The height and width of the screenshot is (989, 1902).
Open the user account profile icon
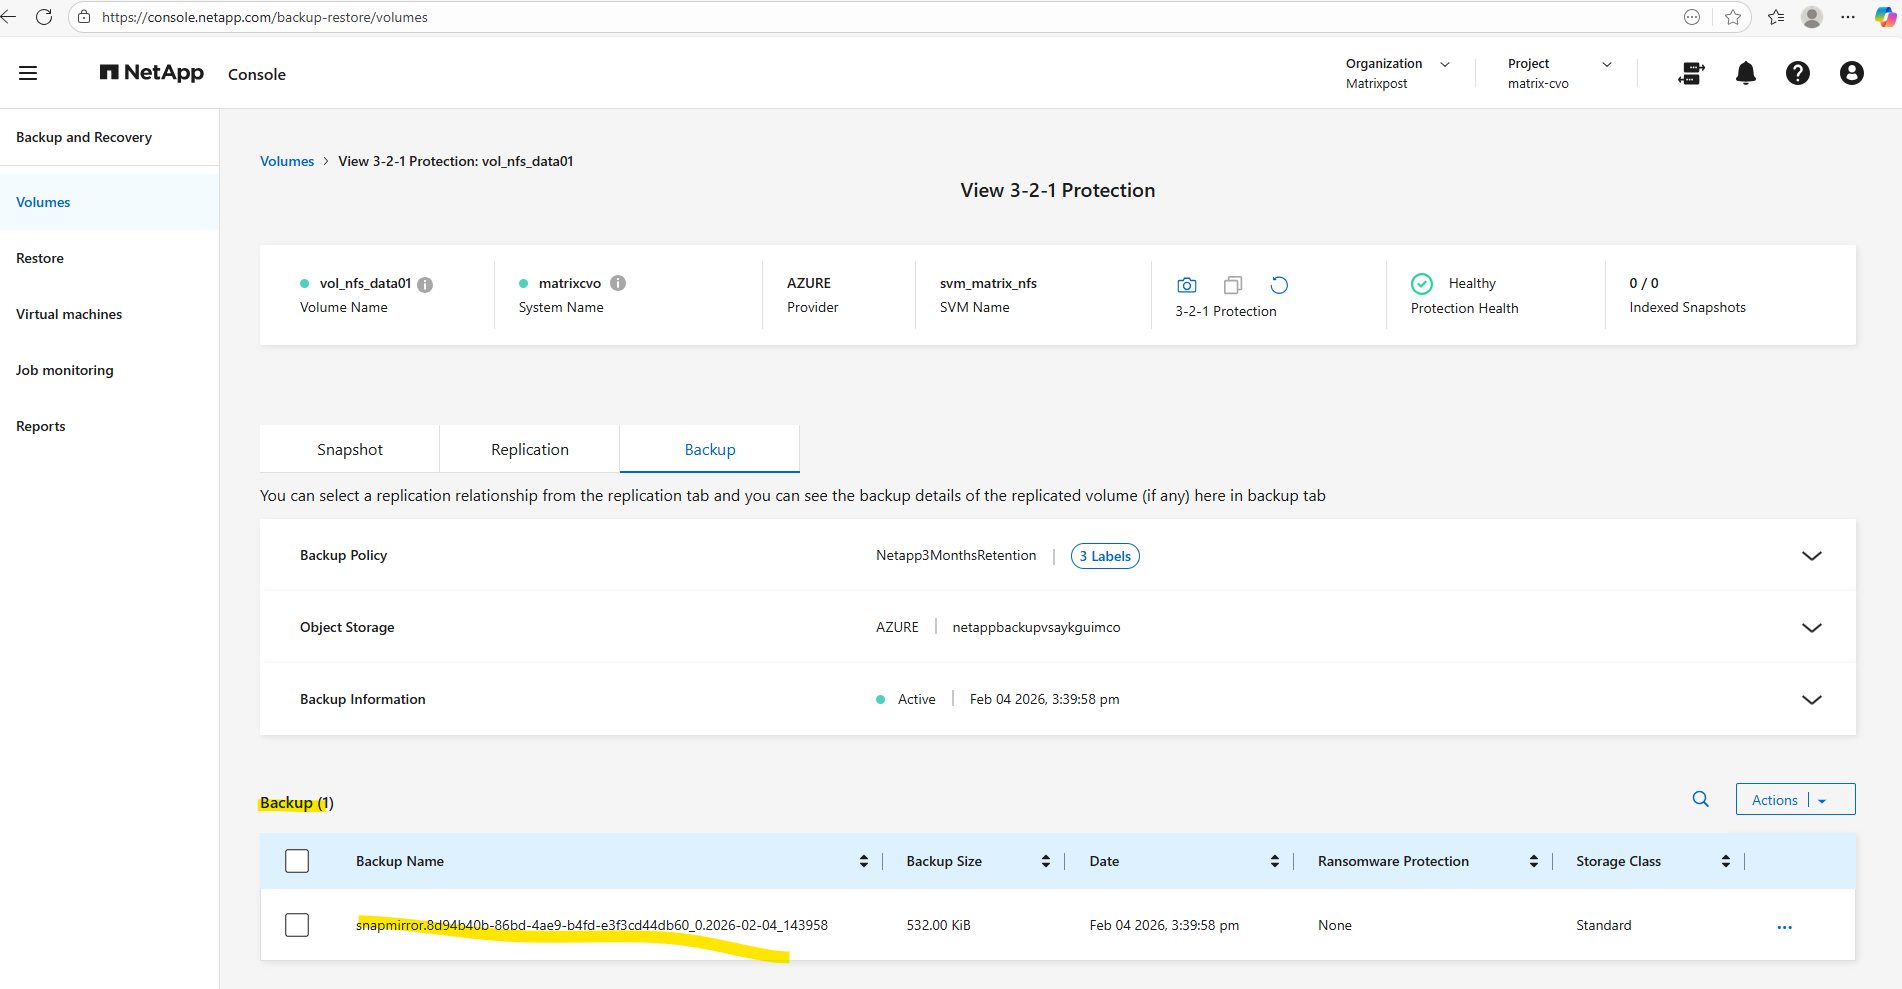pos(1851,73)
